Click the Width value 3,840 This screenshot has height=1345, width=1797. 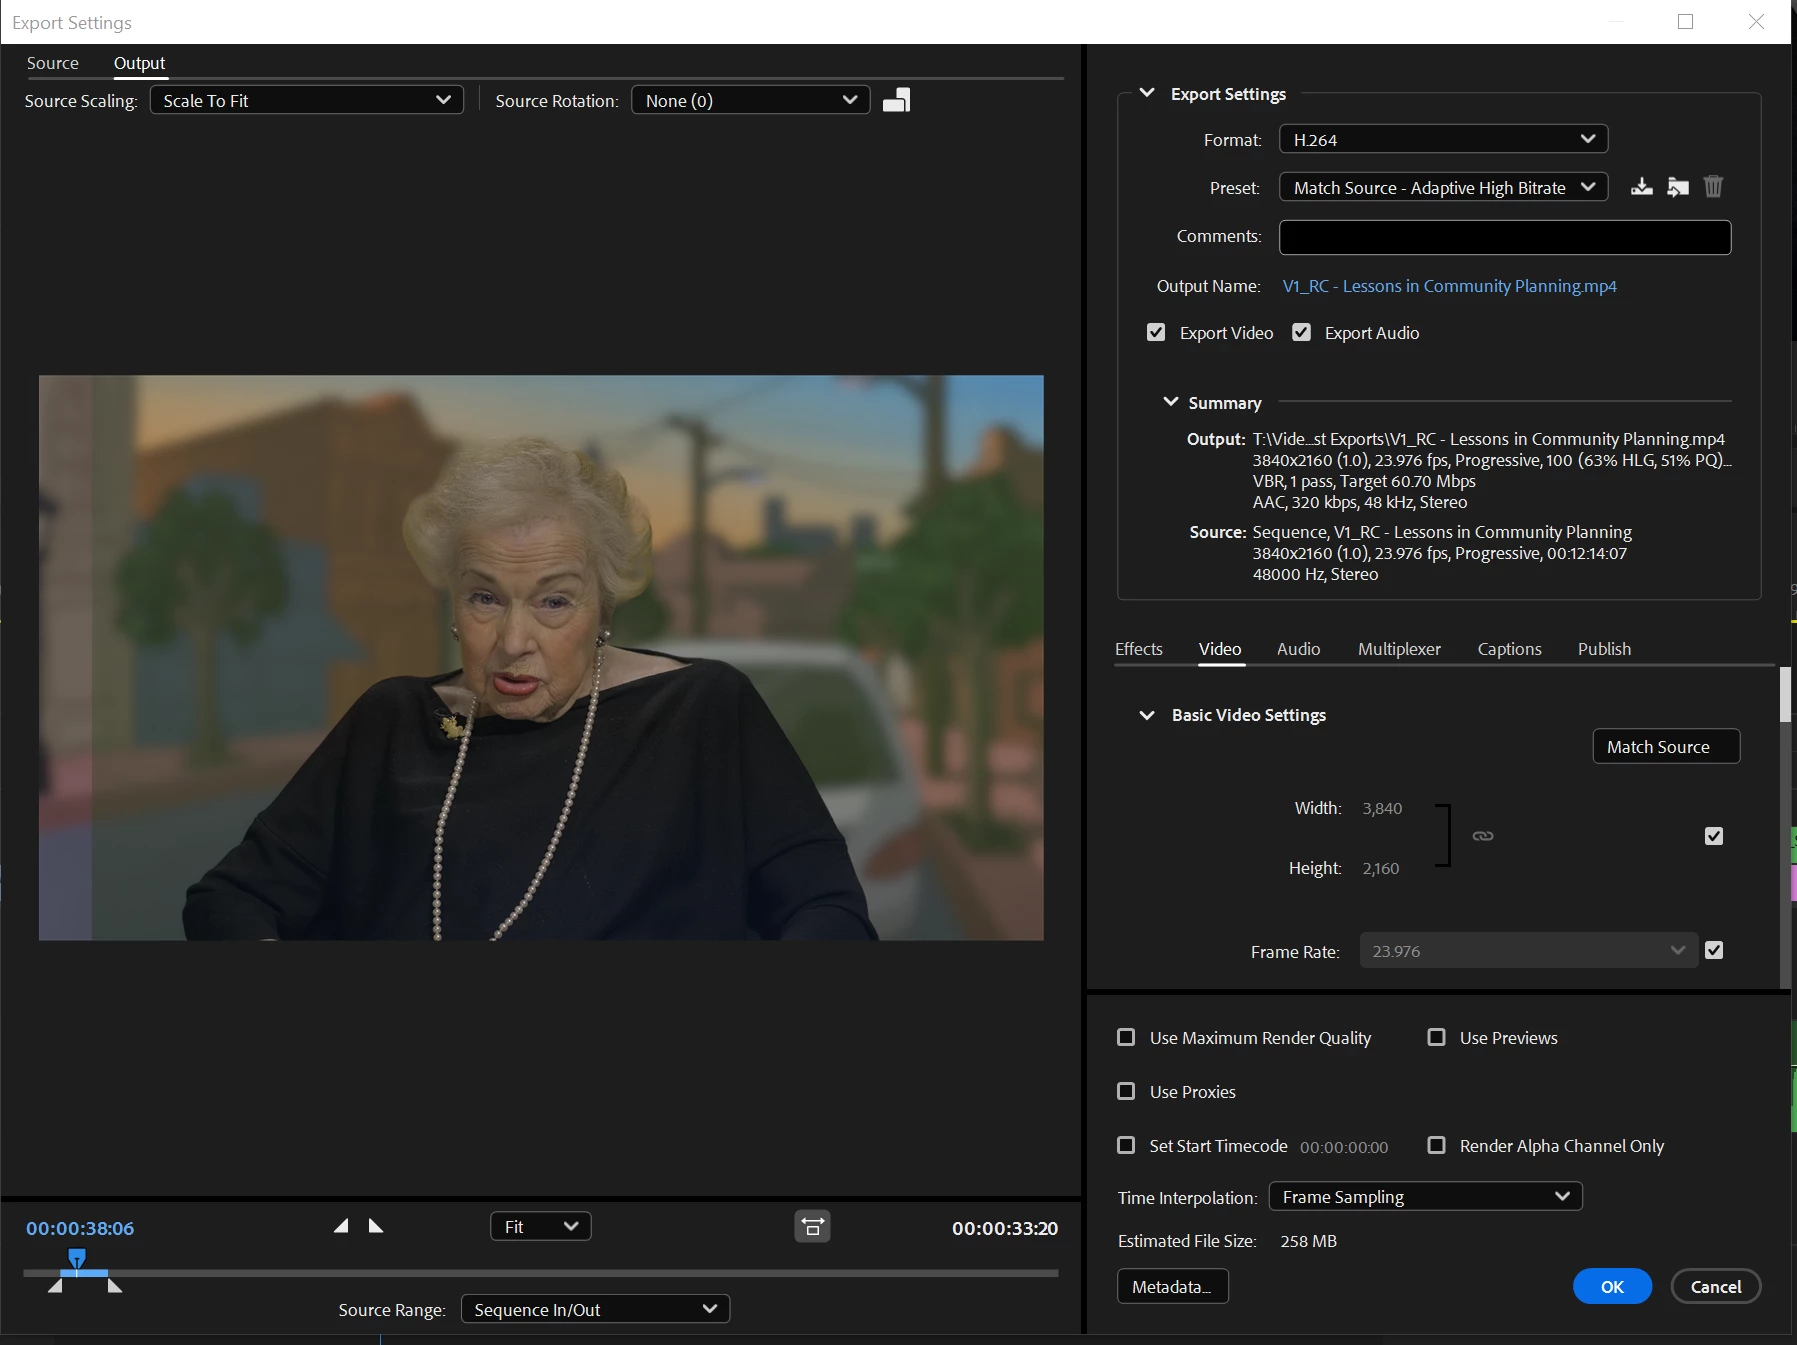(x=1382, y=808)
